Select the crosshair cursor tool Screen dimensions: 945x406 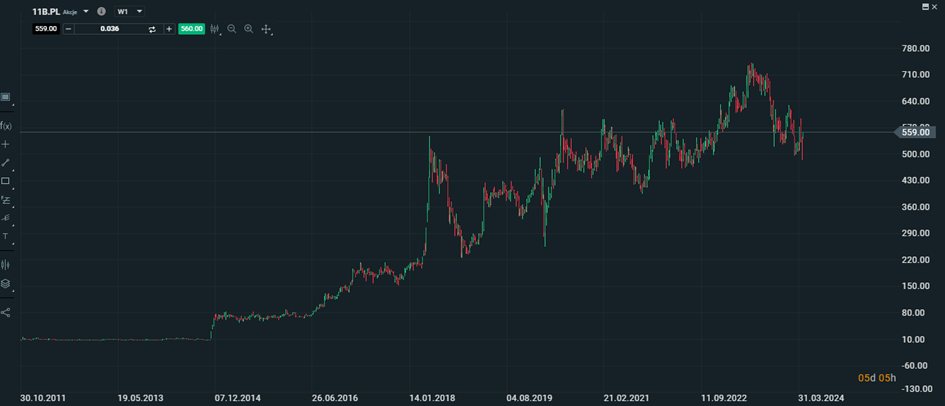point(266,29)
